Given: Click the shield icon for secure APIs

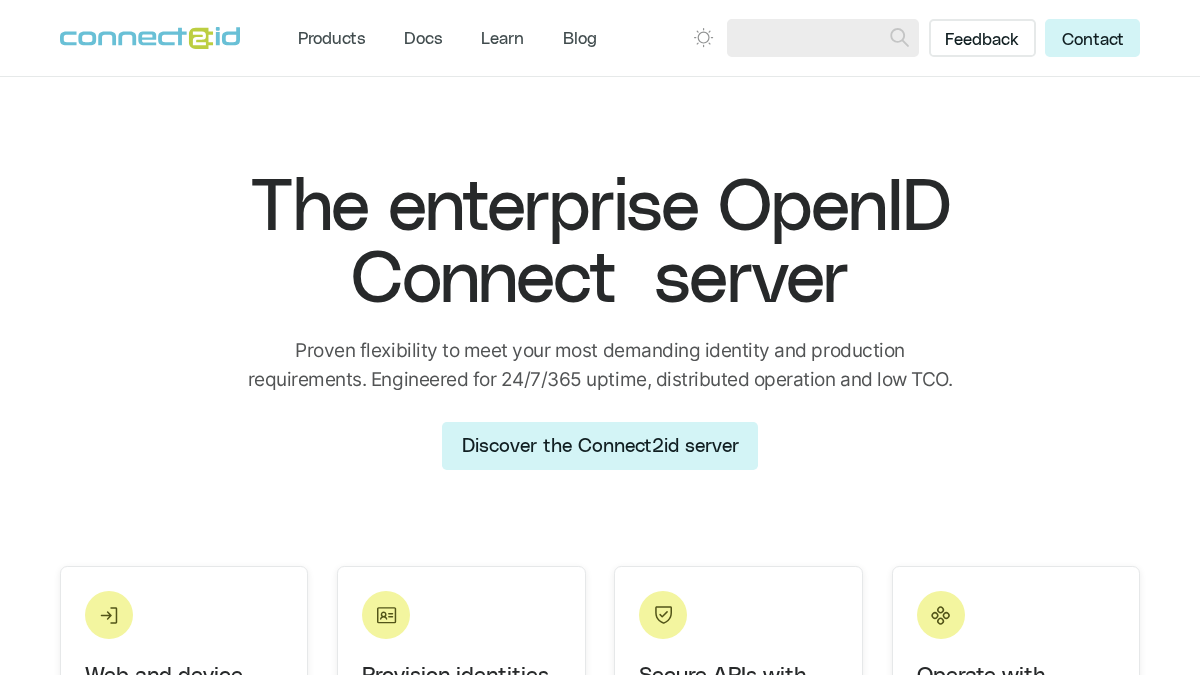Looking at the screenshot, I should [663, 615].
